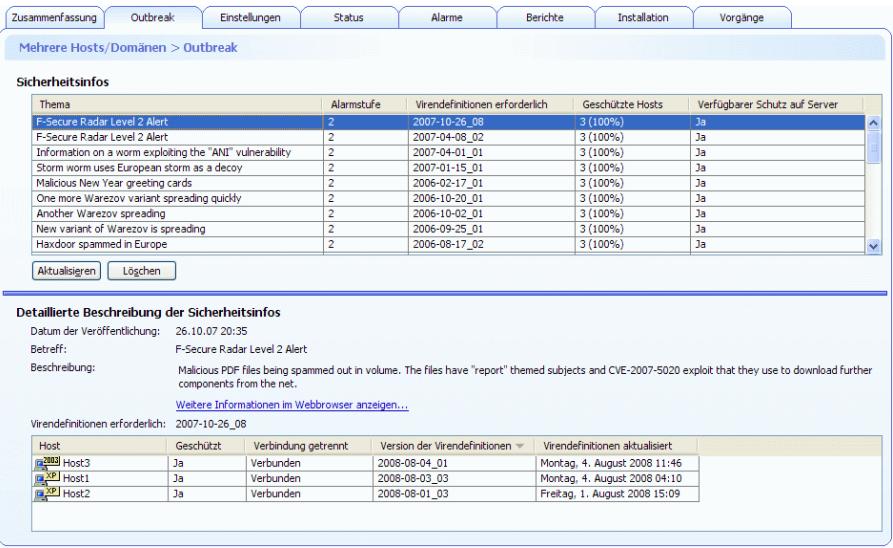Select New variant of Warezov is spreading
The image size is (893, 548).
(x=449, y=230)
